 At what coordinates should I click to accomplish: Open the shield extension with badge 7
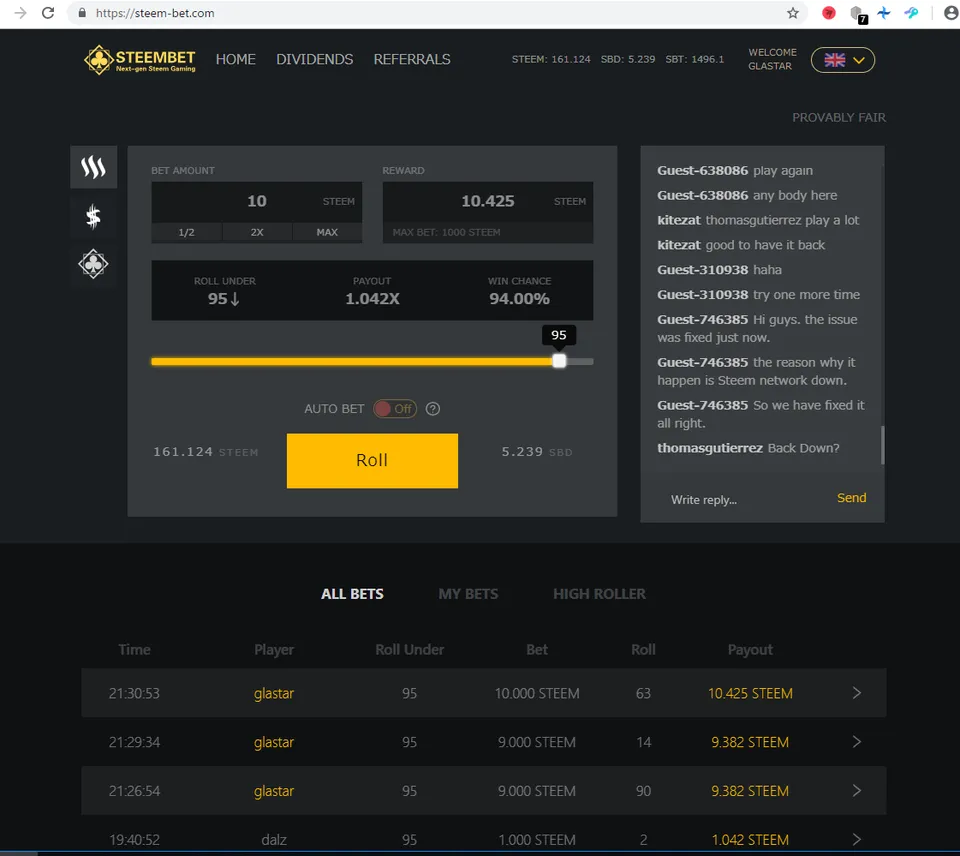click(858, 13)
